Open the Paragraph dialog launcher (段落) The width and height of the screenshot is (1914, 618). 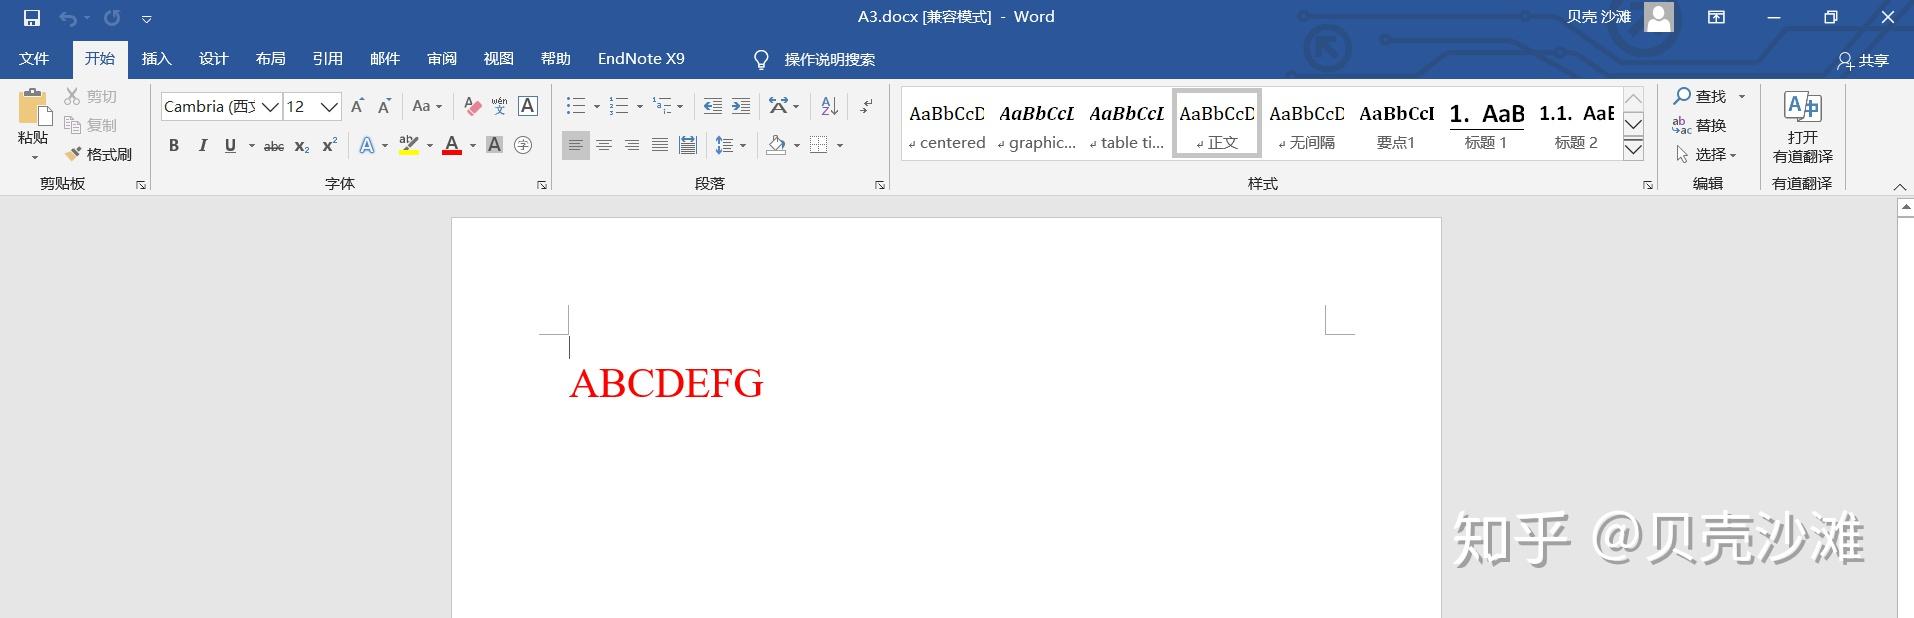880,185
